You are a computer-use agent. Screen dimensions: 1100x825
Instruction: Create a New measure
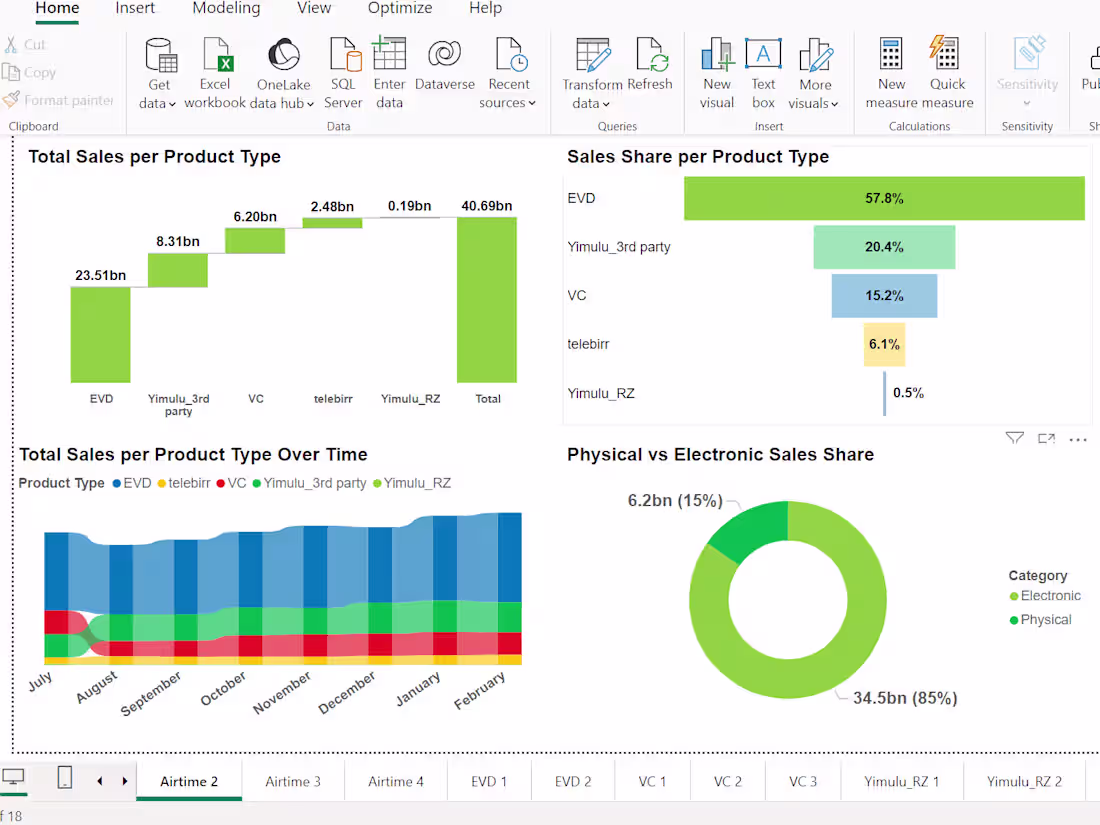[891, 55]
